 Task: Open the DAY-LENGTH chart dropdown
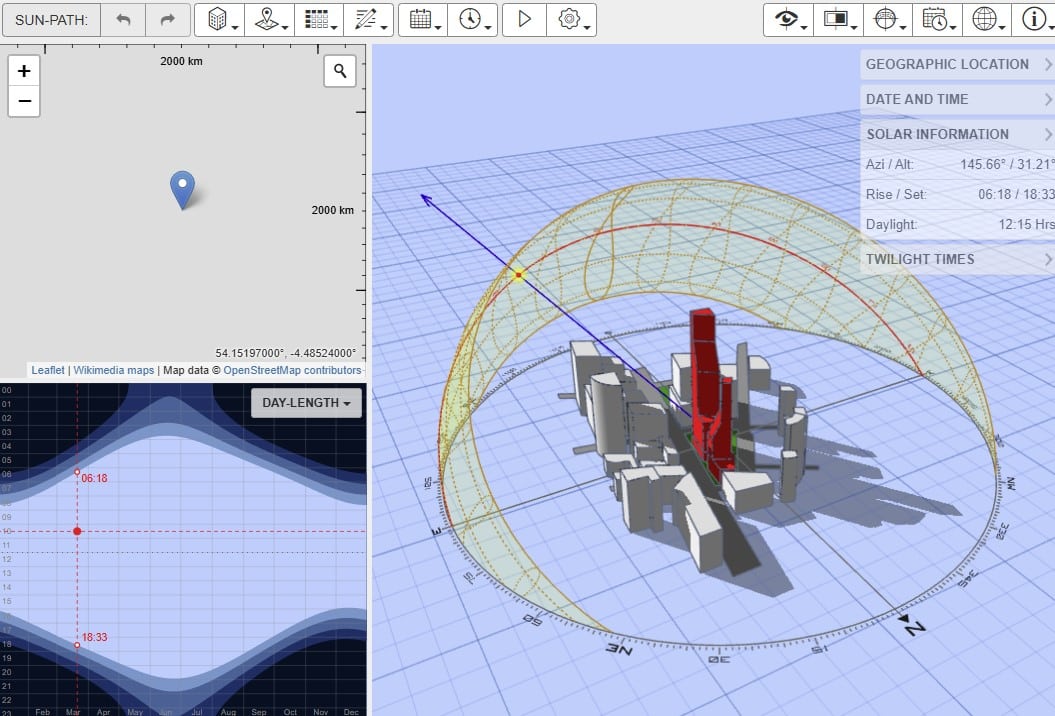pyautogui.click(x=306, y=403)
